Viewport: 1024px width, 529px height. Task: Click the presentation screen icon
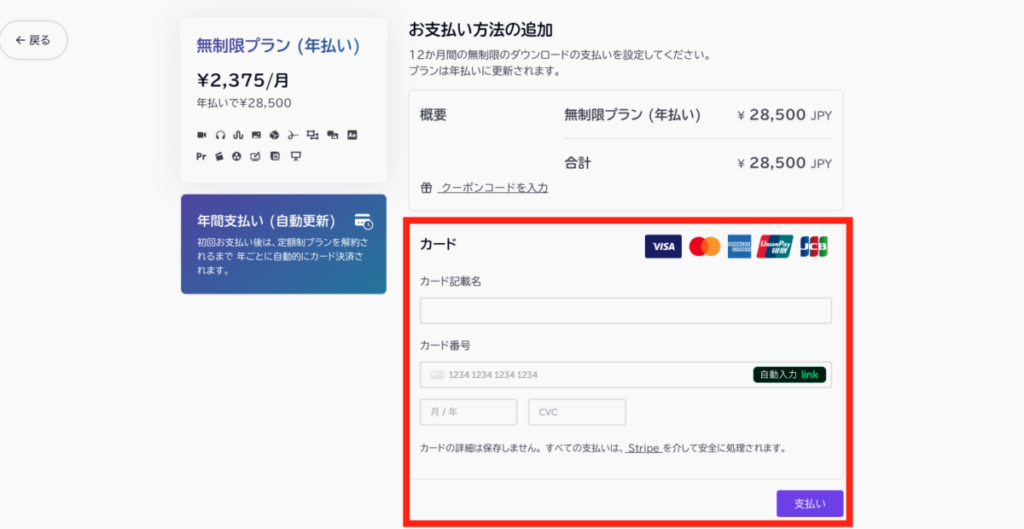(x=295, y=156)
